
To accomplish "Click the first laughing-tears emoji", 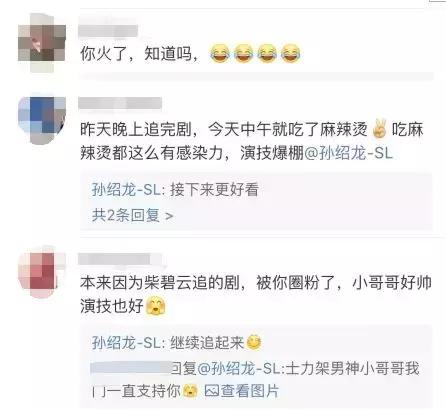I will [220, 53].
